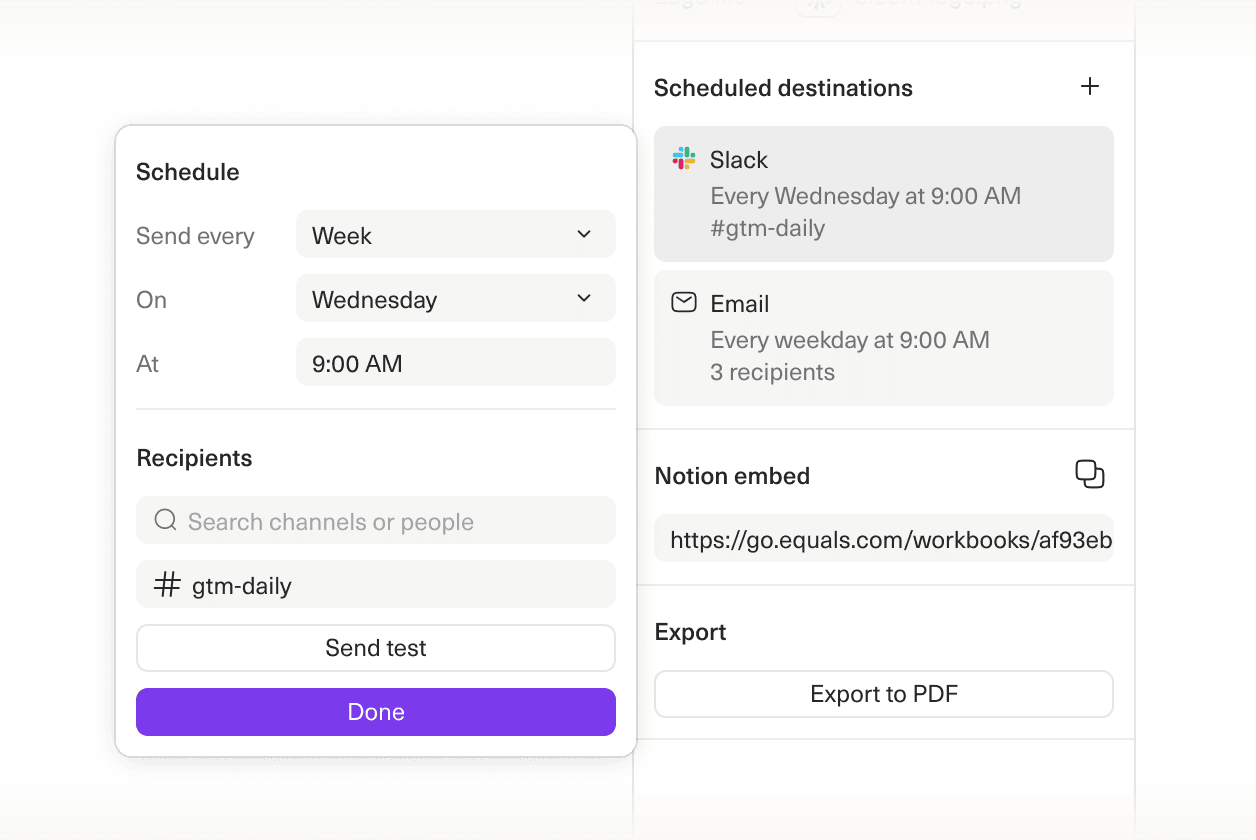Select the Email weekday destination card

(x=883, y=338)
